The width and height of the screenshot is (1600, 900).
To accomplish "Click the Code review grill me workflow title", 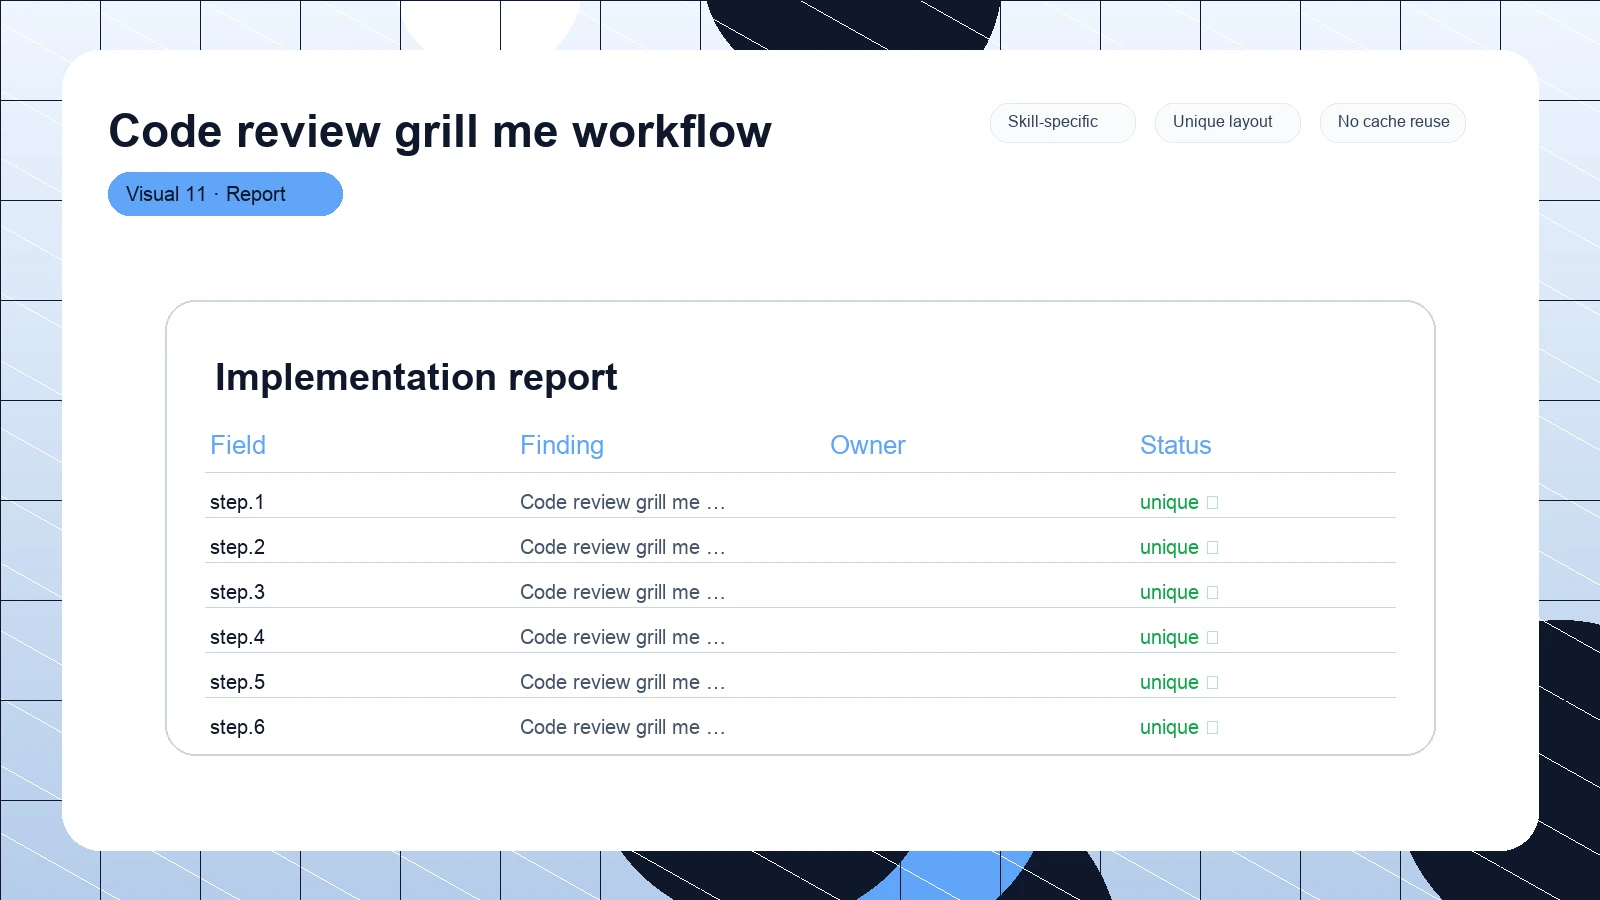I will [x=440, y=131].
